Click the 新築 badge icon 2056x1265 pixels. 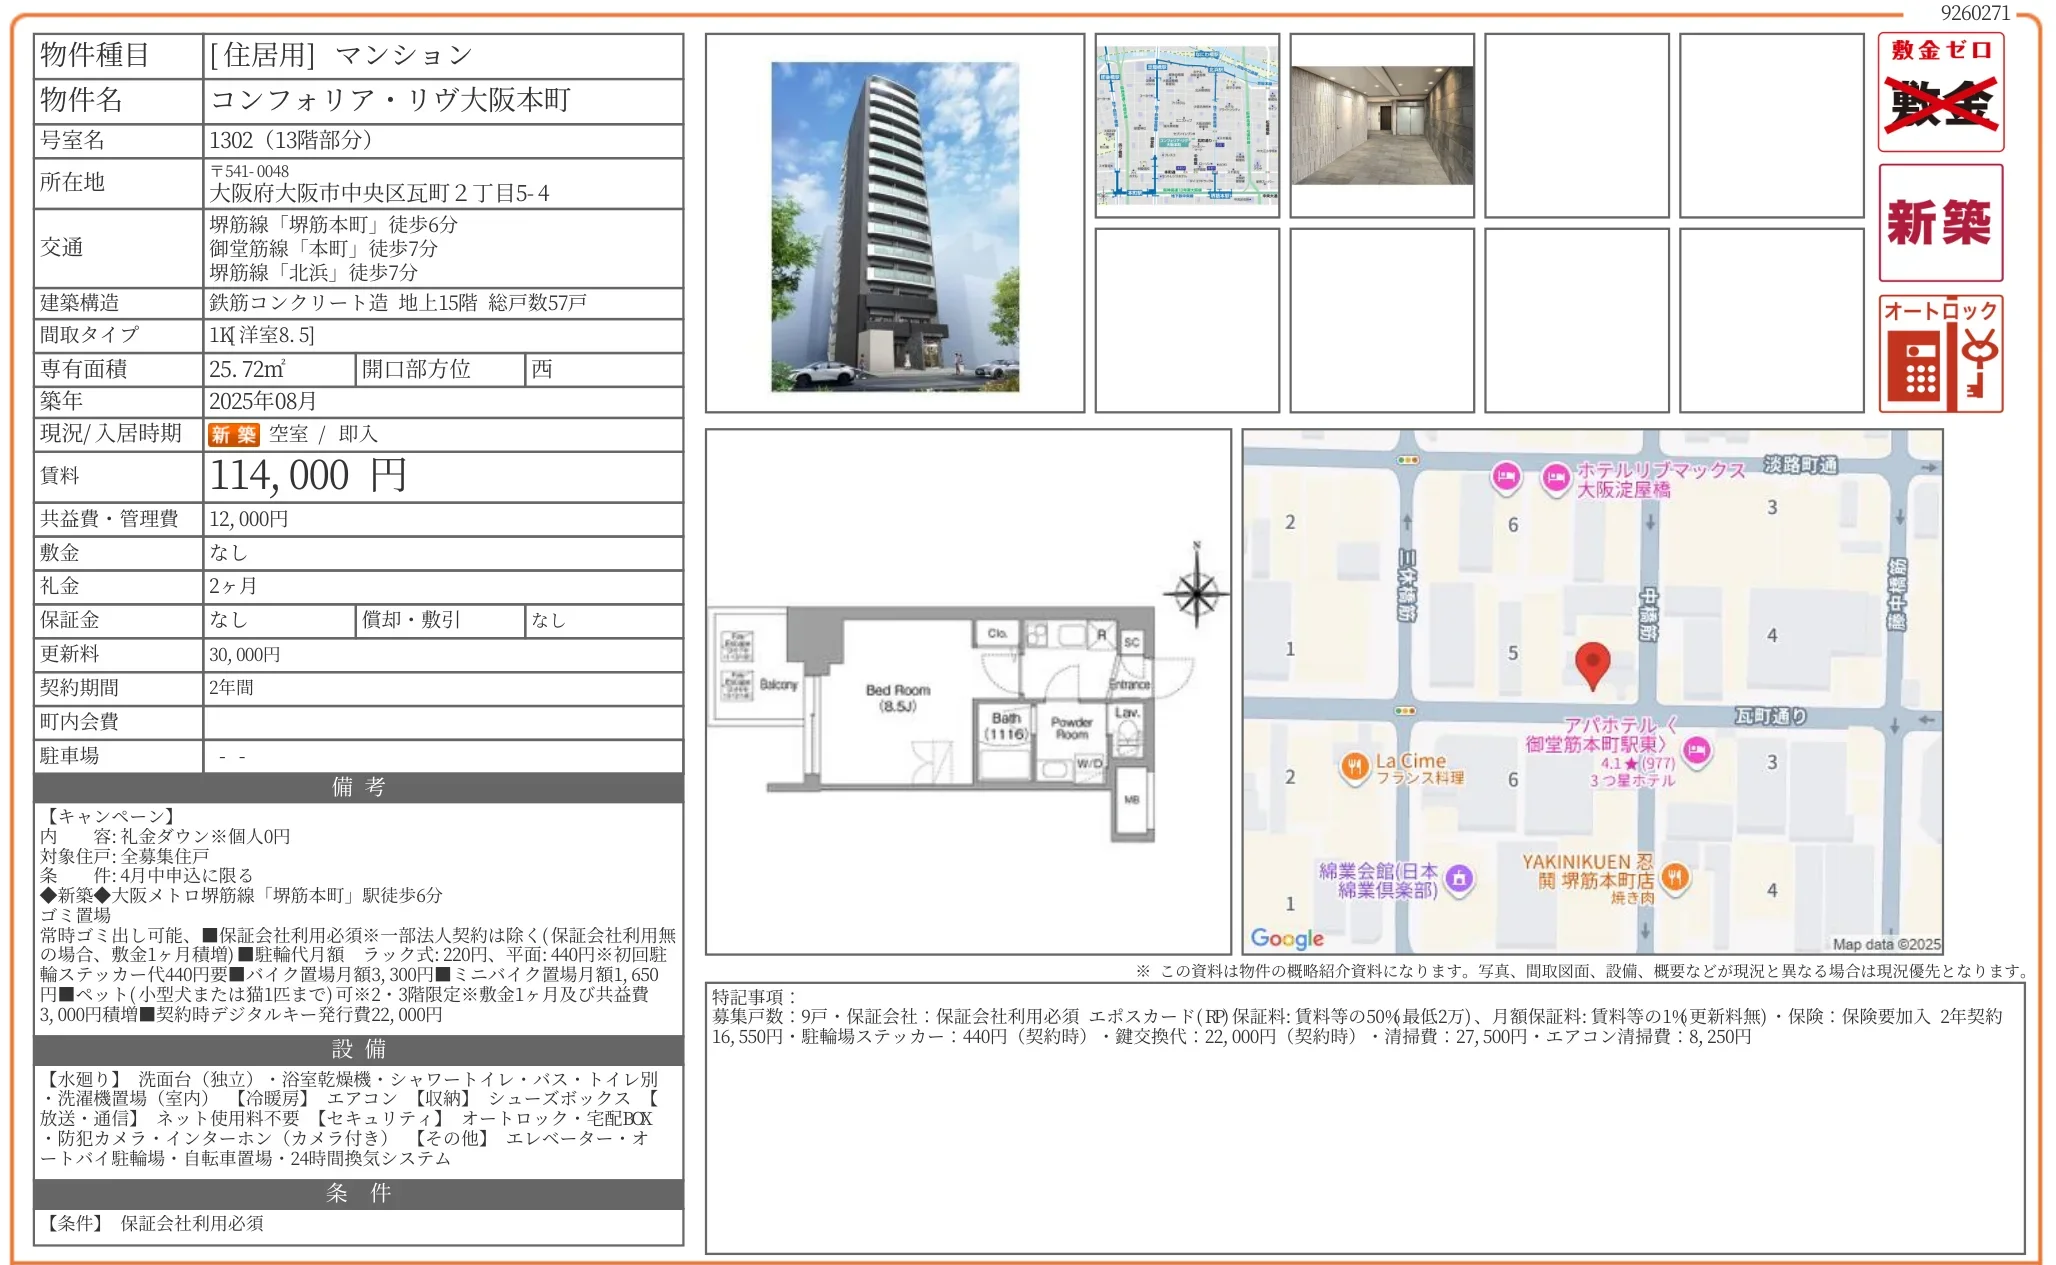point(1940,222)
